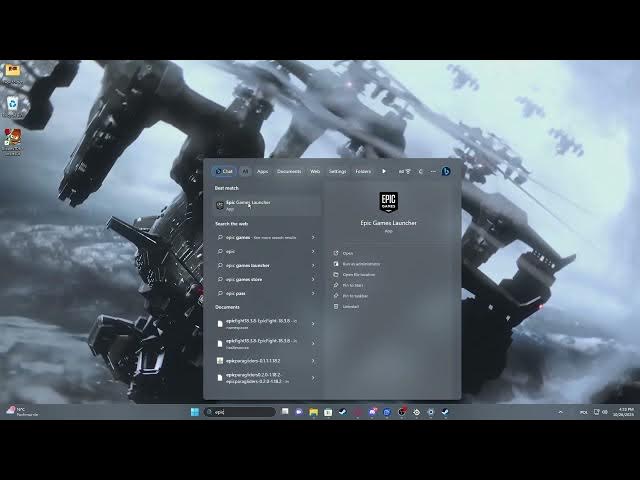The image size is (640, 480).
Task: Expand 'epic games store' suggestion chevron
Action: [313, 279]
